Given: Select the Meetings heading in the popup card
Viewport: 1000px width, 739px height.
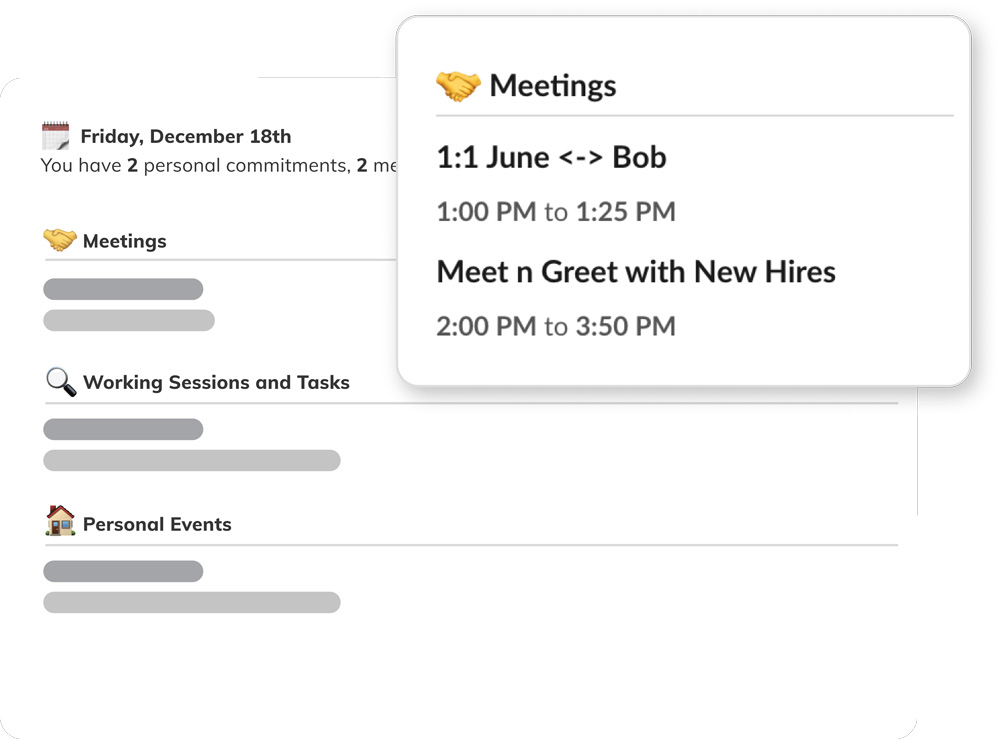Looking at the screenshot, I should 552,86.
